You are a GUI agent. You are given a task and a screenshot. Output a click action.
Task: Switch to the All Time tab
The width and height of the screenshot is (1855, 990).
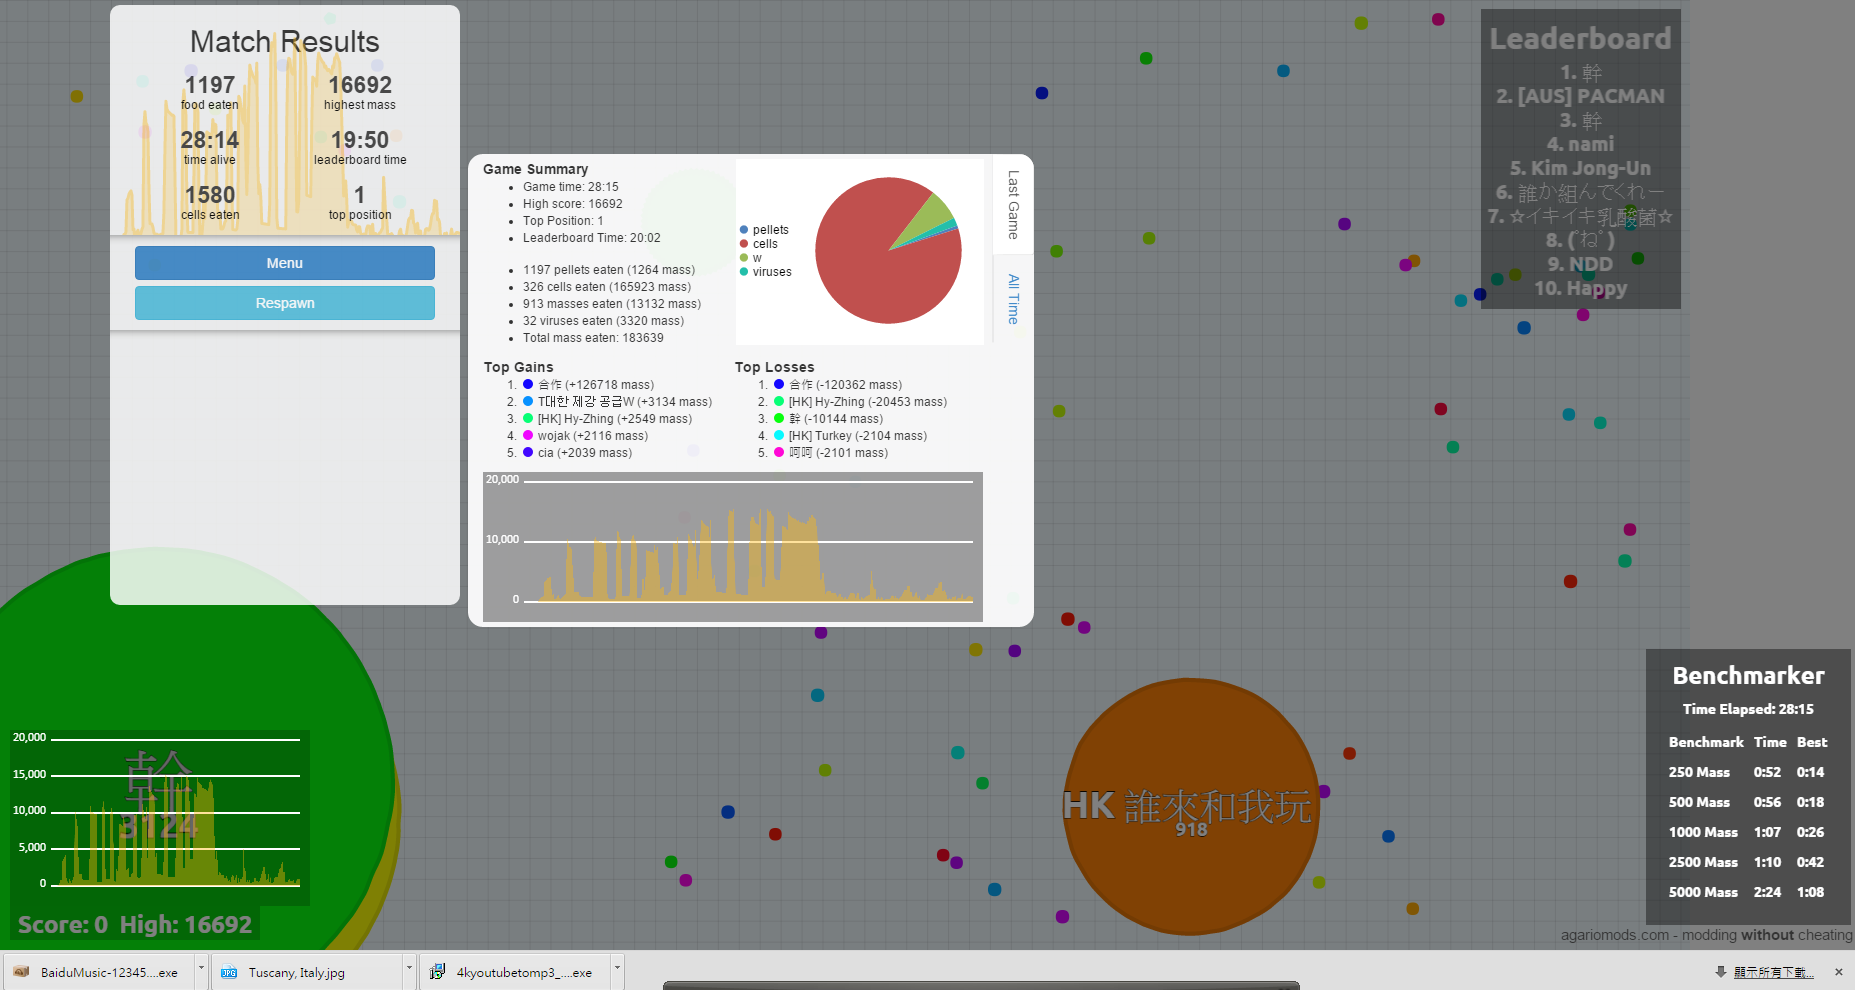tap(1013, 297)
